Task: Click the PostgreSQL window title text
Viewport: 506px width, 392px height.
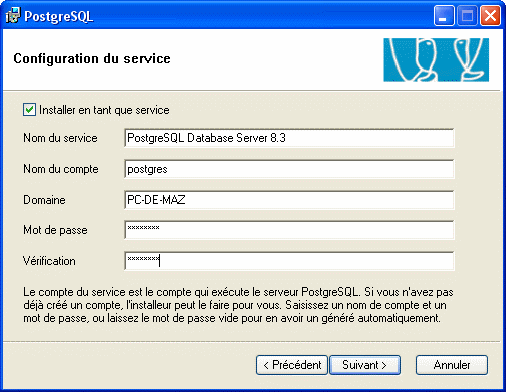Action: 58,16
